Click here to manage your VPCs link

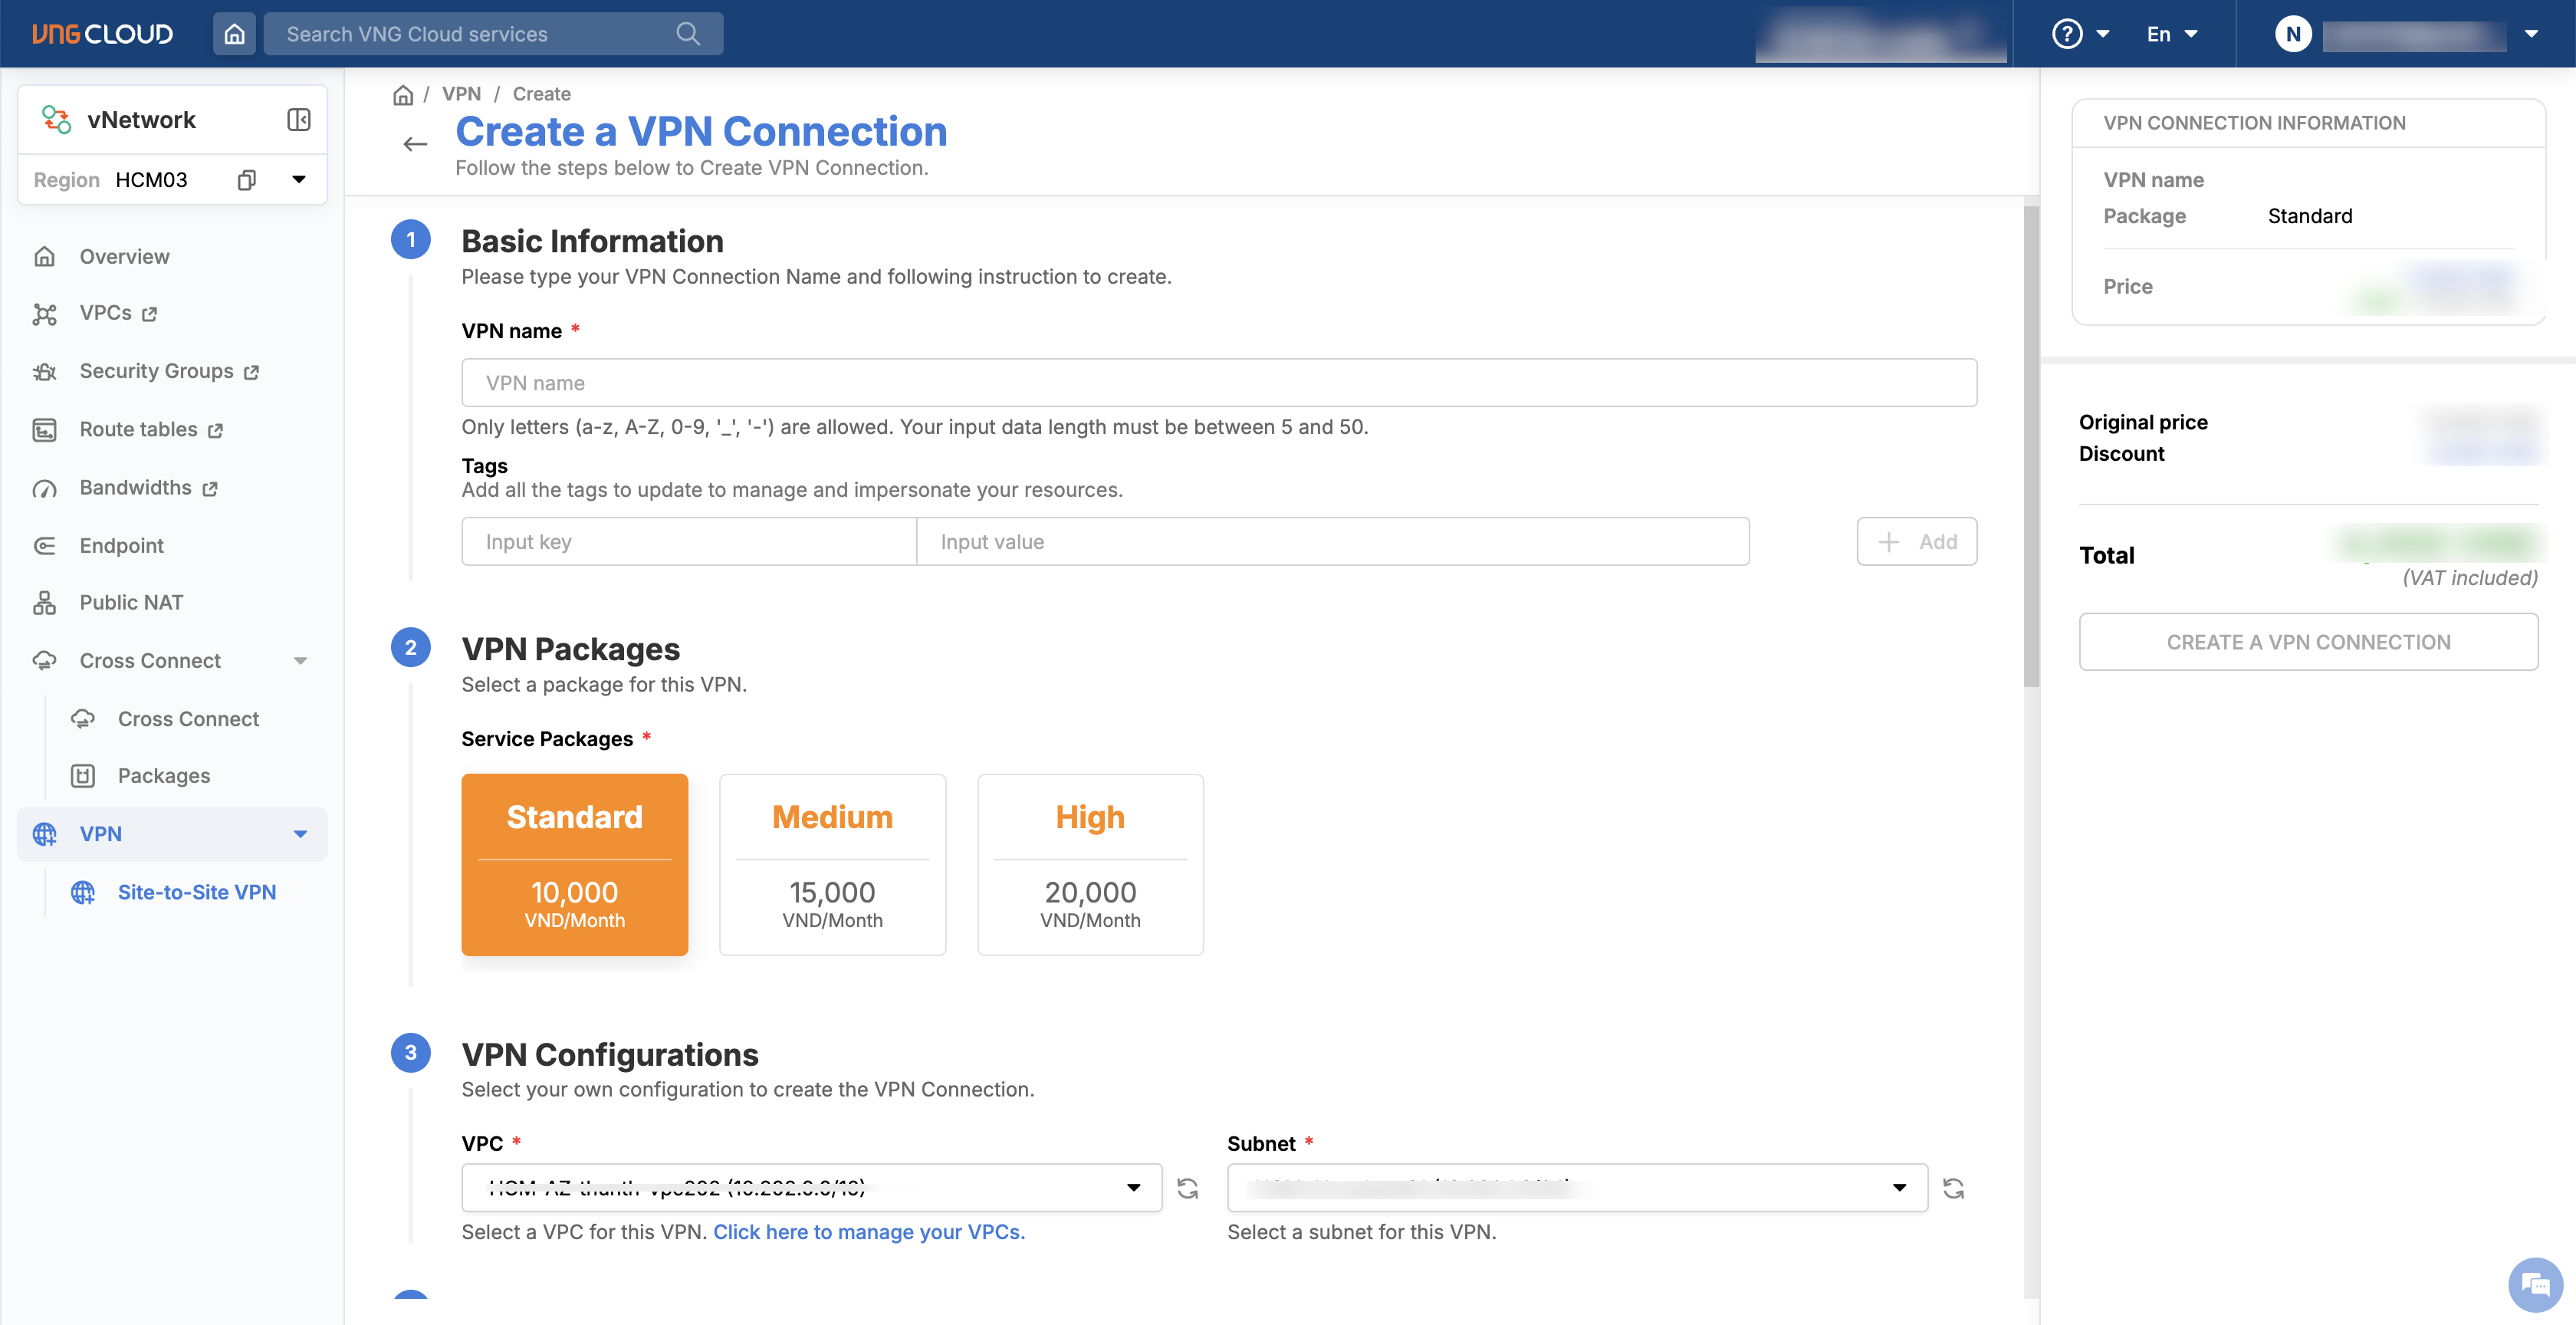[868, 1232]
